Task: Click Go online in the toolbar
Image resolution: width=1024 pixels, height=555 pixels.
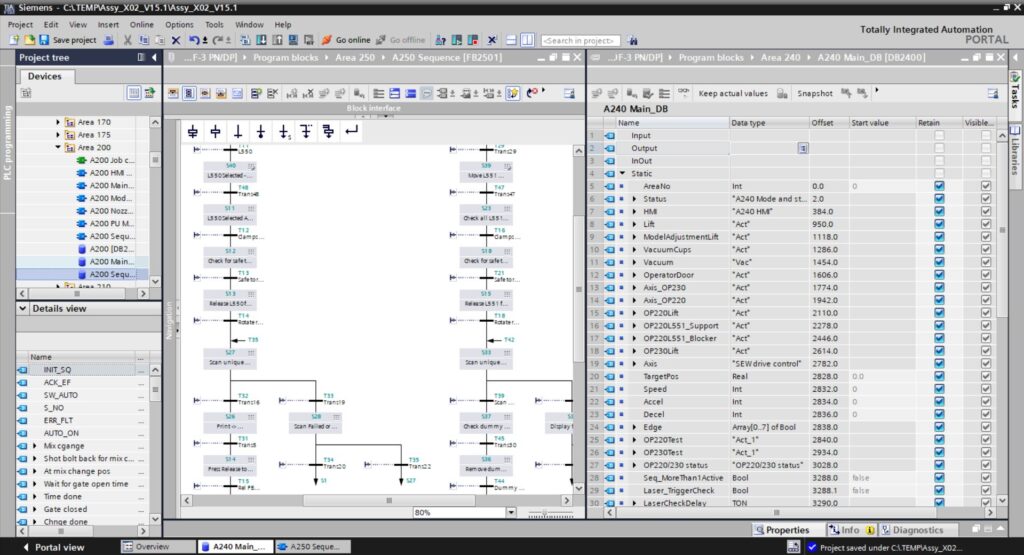Action: [x=346, y=40]
